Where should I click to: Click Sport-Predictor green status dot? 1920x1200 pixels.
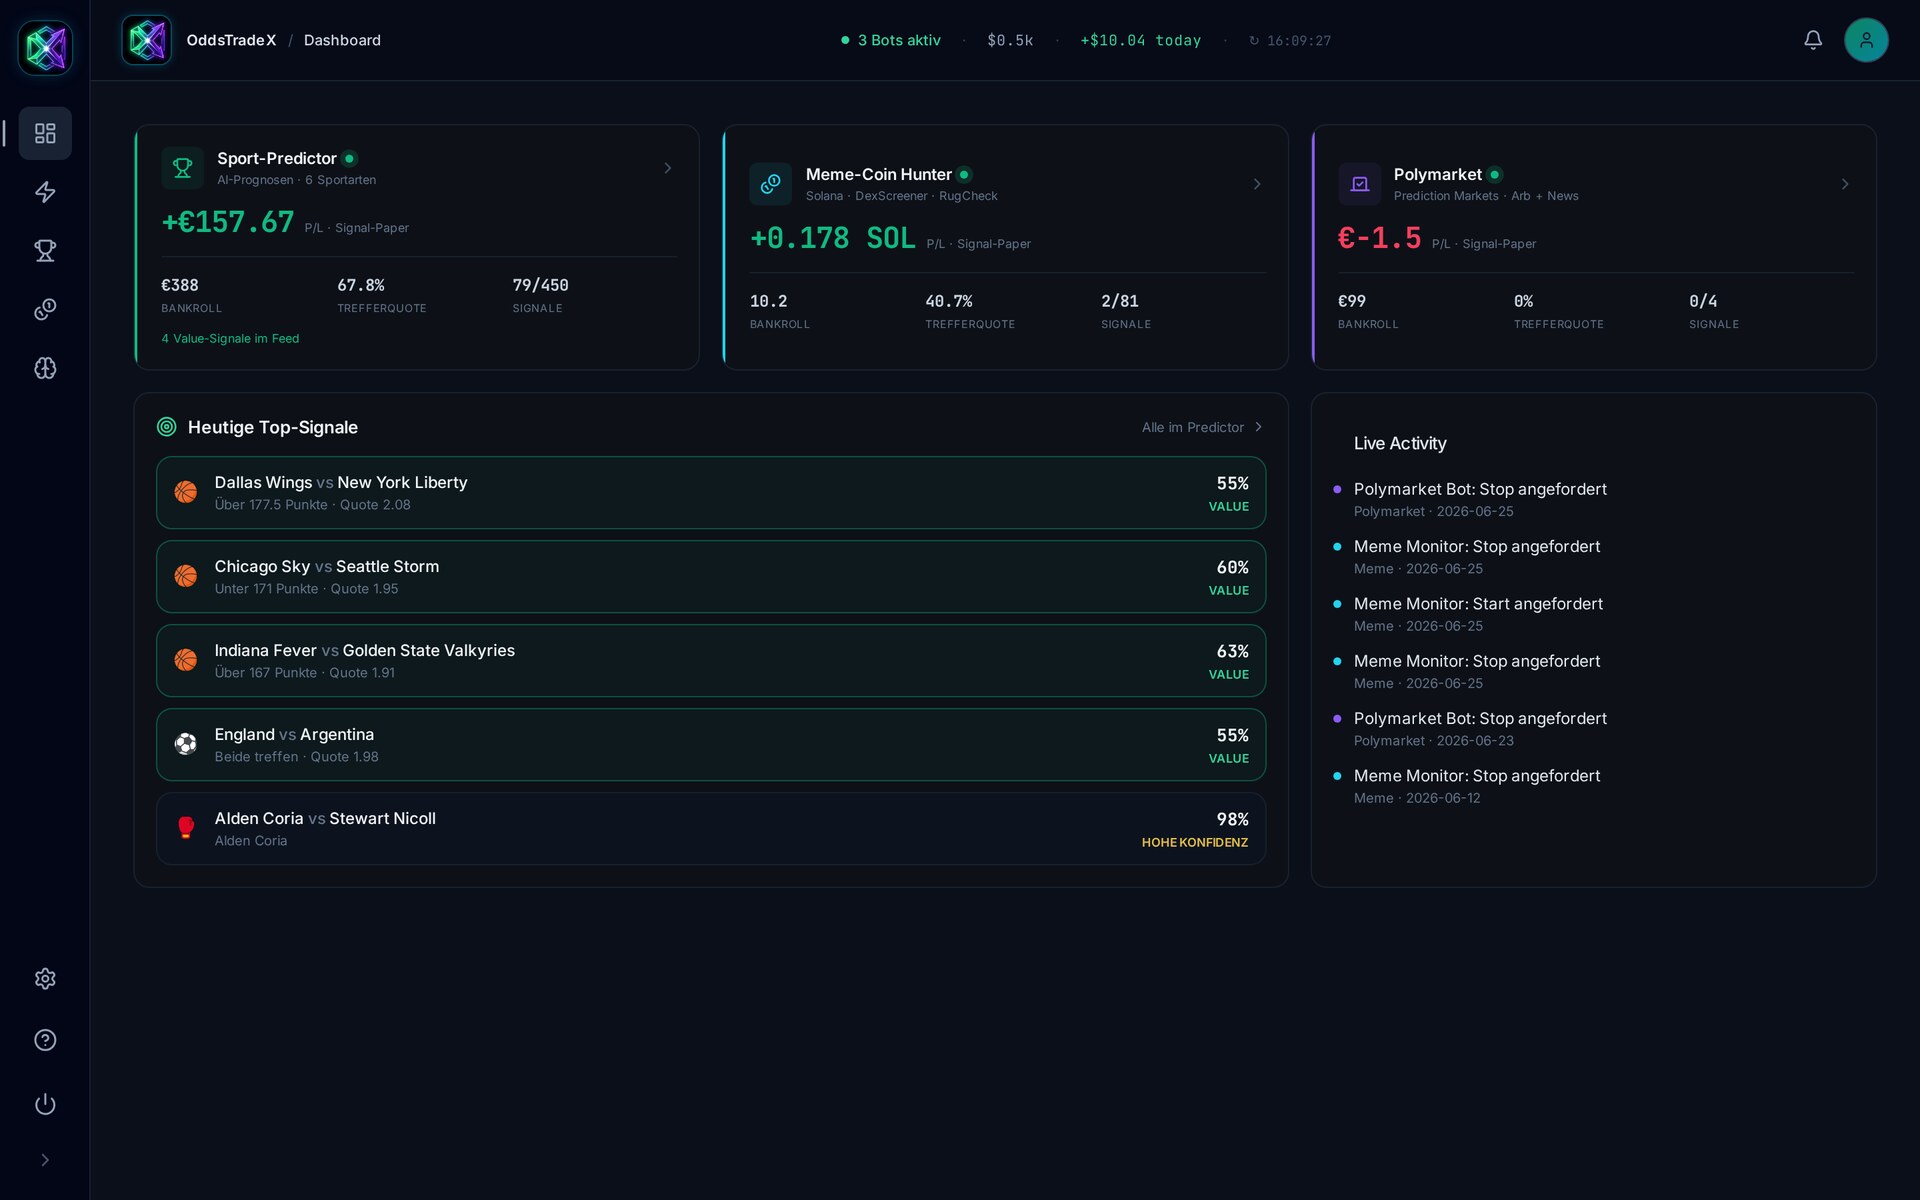pyautogui.click(x=349, y=158)
